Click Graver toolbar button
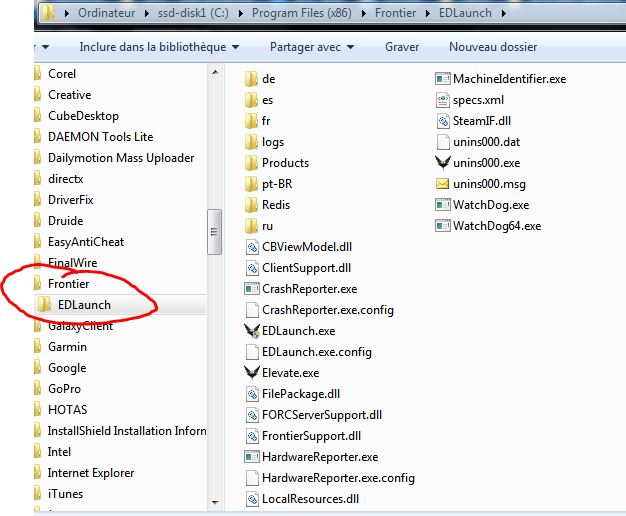Screen dimensions: 626x516 (402, 47)
